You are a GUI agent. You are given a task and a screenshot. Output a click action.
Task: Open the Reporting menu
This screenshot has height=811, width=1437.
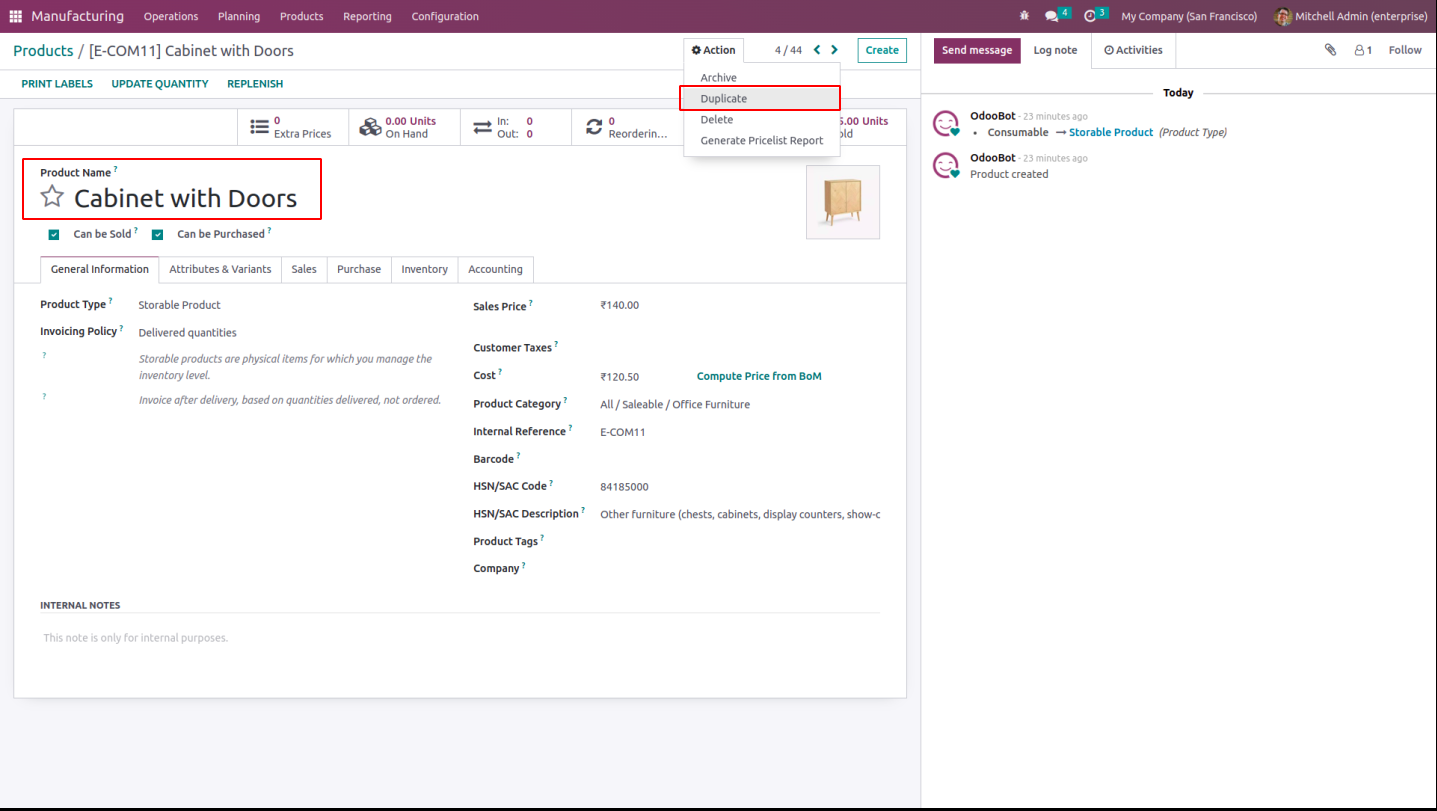367,16
